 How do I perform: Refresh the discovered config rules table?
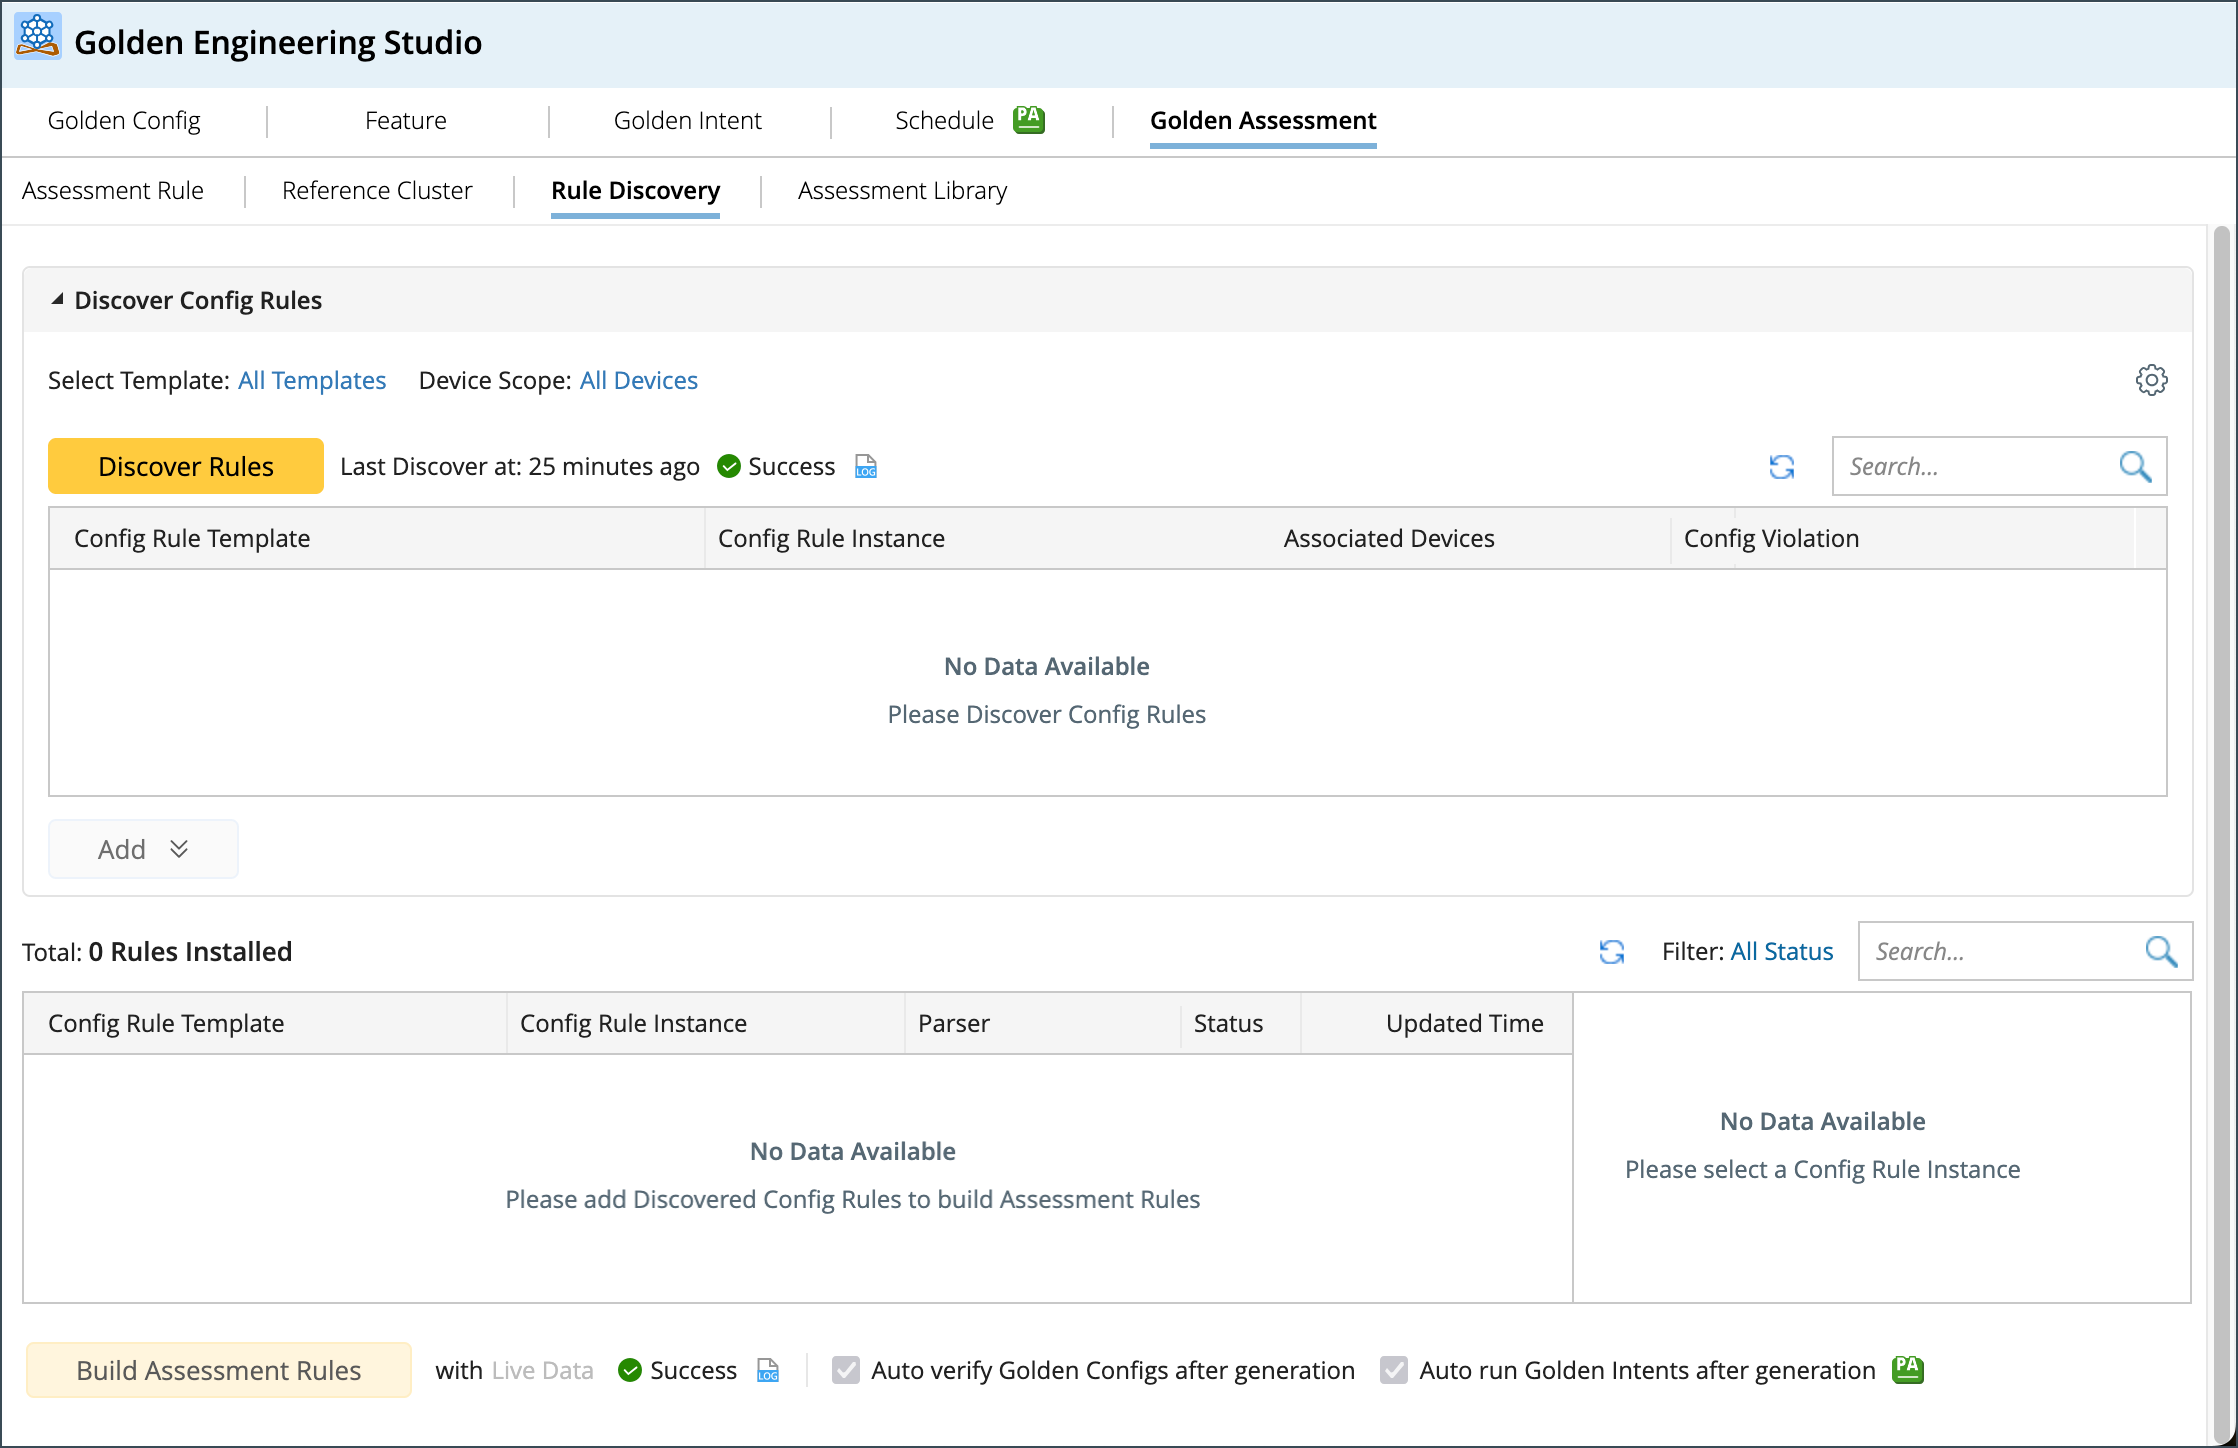(x=1781, y=467)
